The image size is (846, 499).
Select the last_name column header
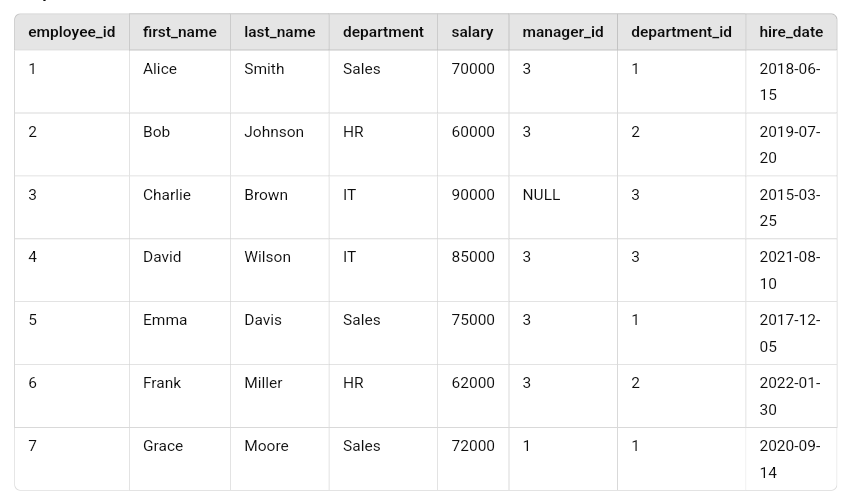[x=279, y=32]
